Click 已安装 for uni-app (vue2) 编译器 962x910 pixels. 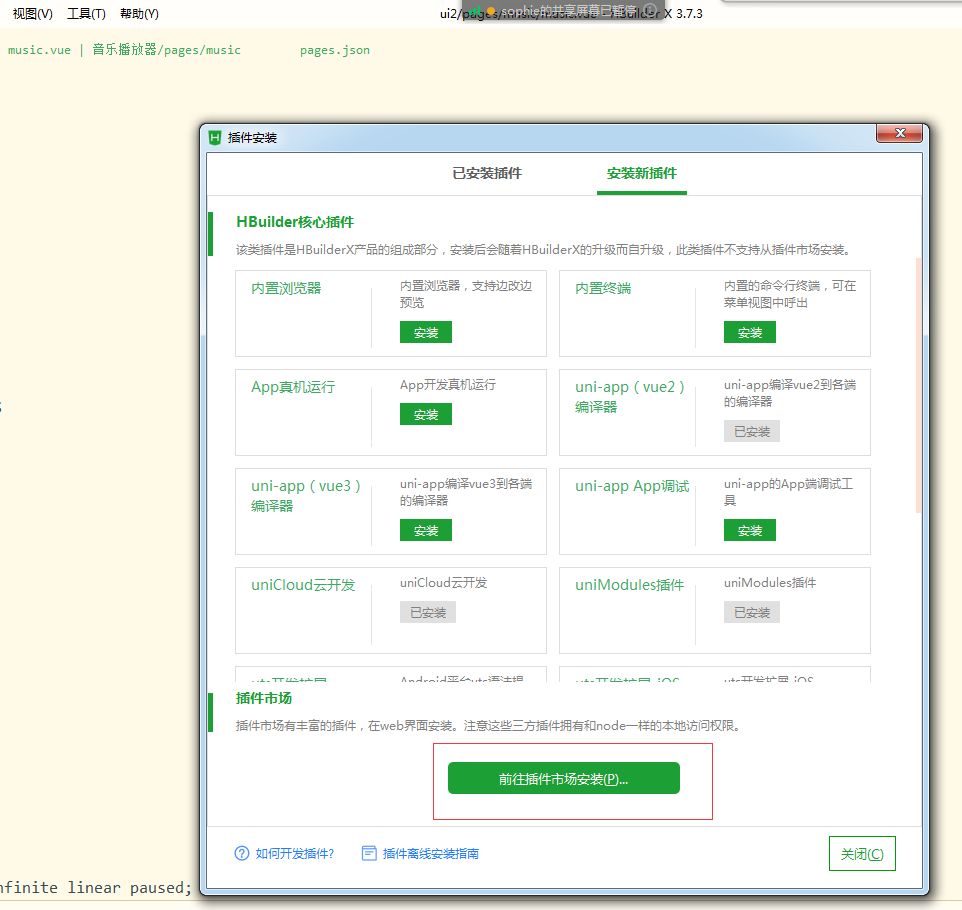(x=752, y=431)
